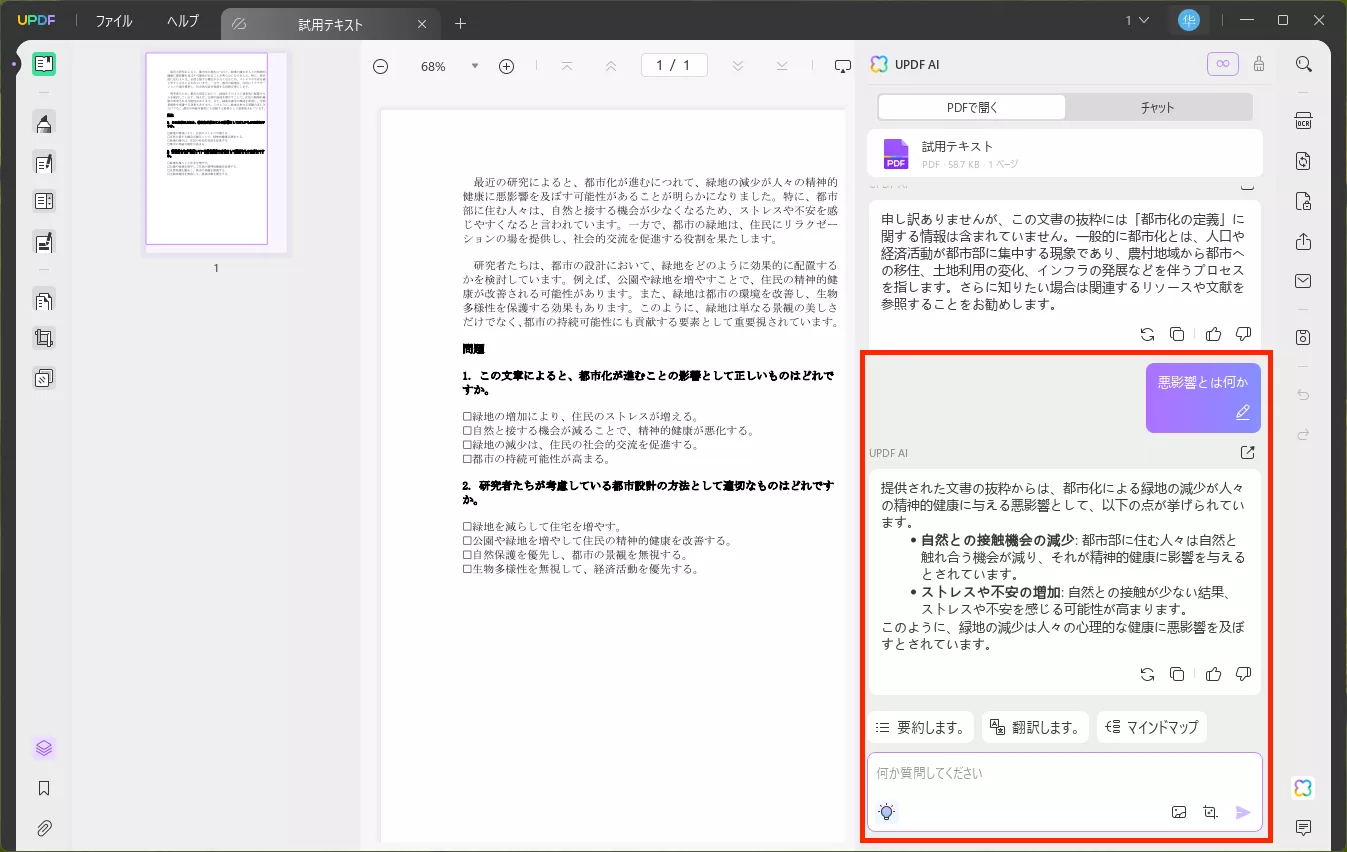Save the document with the disk icon
Image resolution: width=1347 pixels, height=852 pixels.
(1303, 337)
